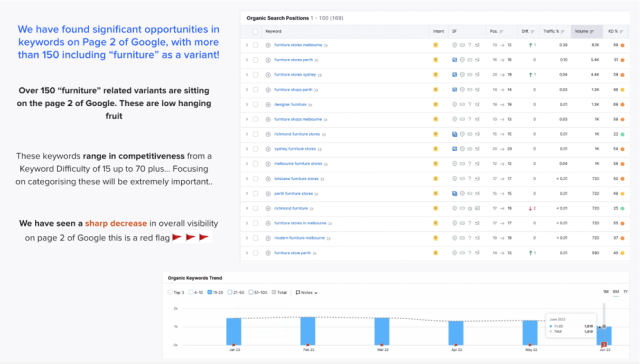
Task: Click the image SERP feature icon for furniture stores perth
Action: pyautogui.click(x=454, y=60)
